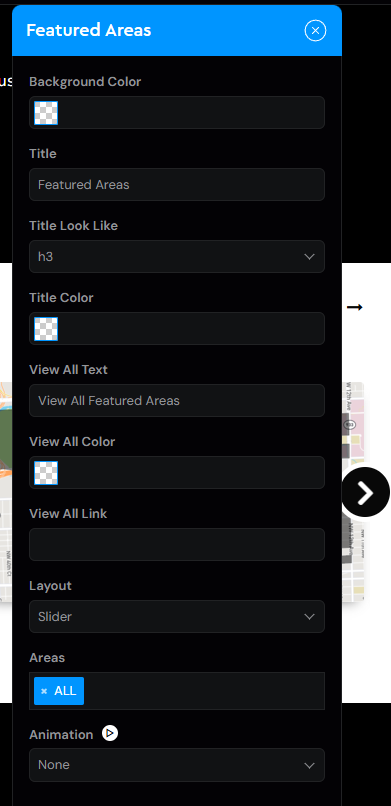Click the Animation preview play icon
391x806 pixels.
click(x=110, y=733)
